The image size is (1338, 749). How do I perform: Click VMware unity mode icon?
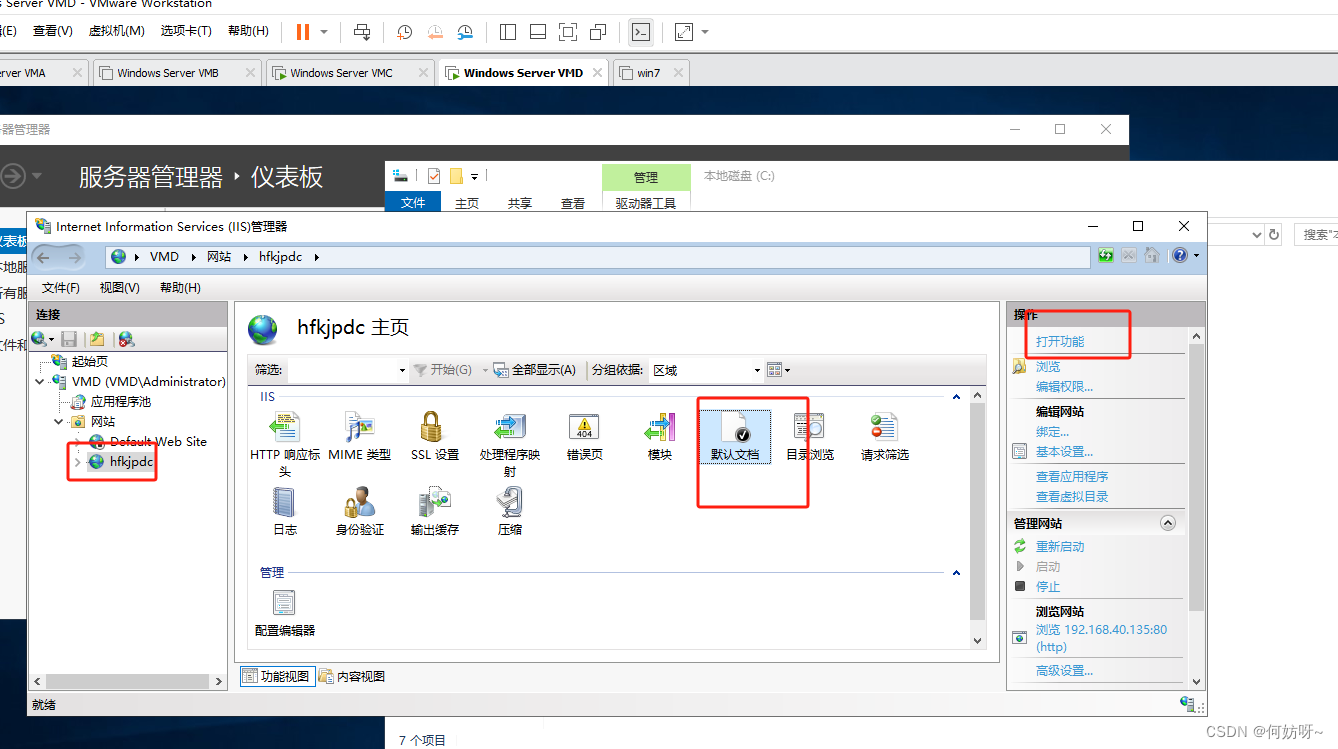[x=598, y=32]
